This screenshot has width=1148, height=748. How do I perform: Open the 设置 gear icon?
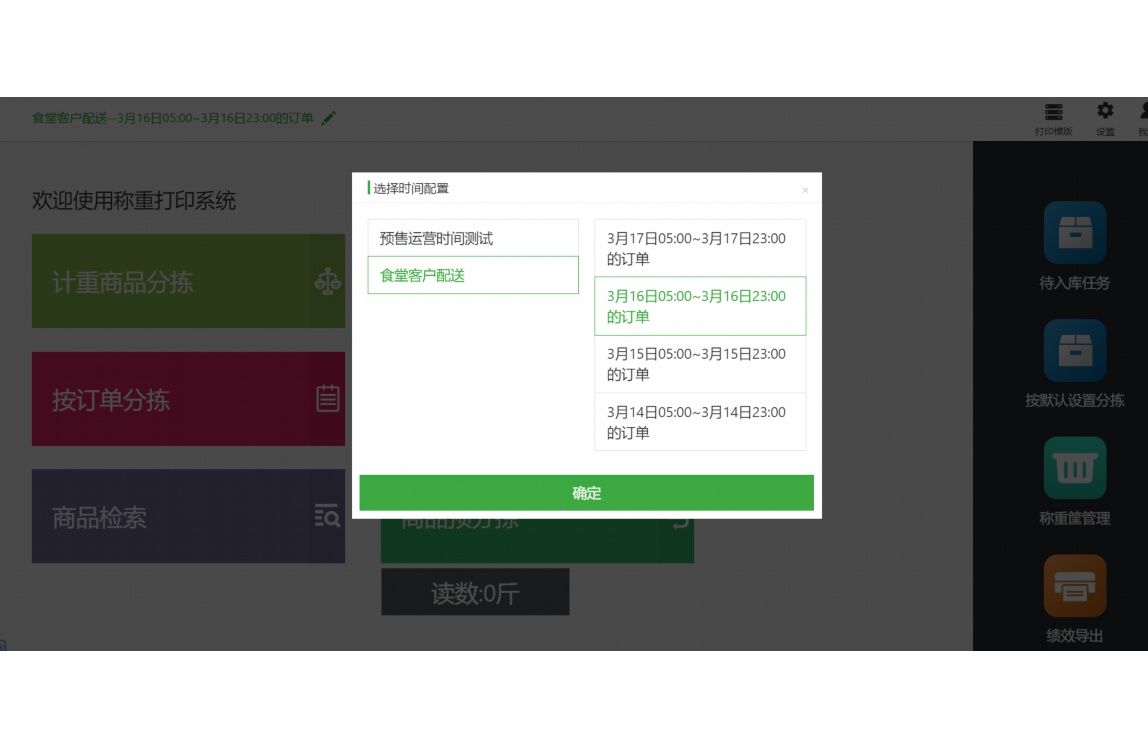click(x=1105, y=112)
